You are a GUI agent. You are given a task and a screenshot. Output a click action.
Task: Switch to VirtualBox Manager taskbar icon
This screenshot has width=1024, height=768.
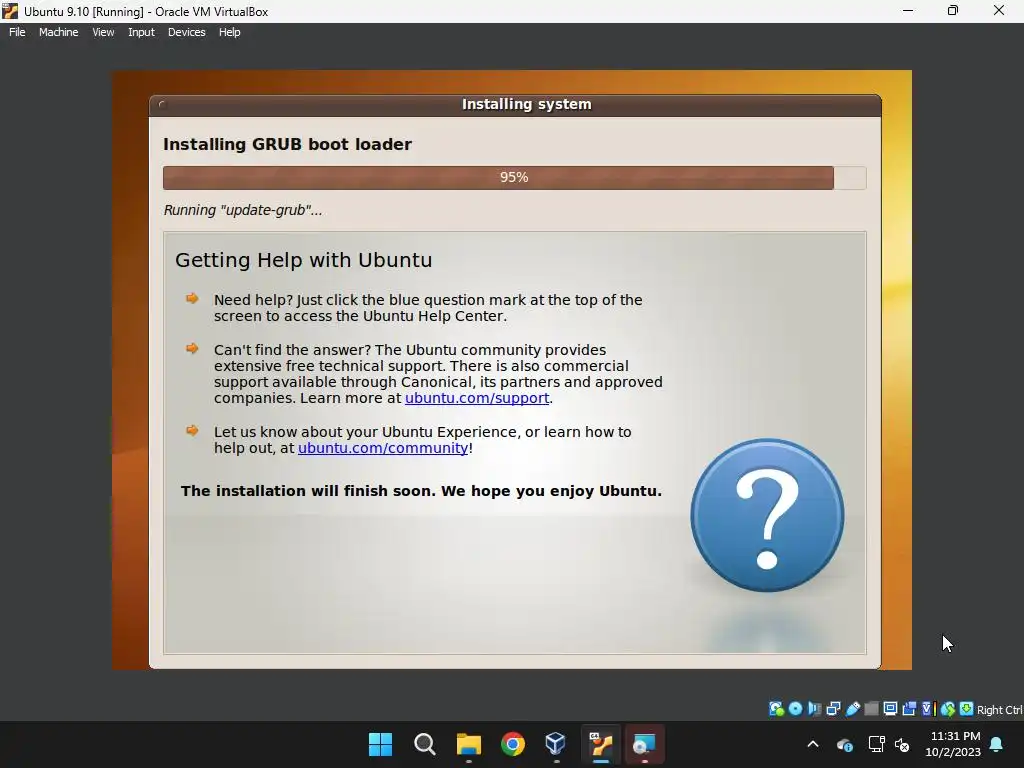[556, 744]
